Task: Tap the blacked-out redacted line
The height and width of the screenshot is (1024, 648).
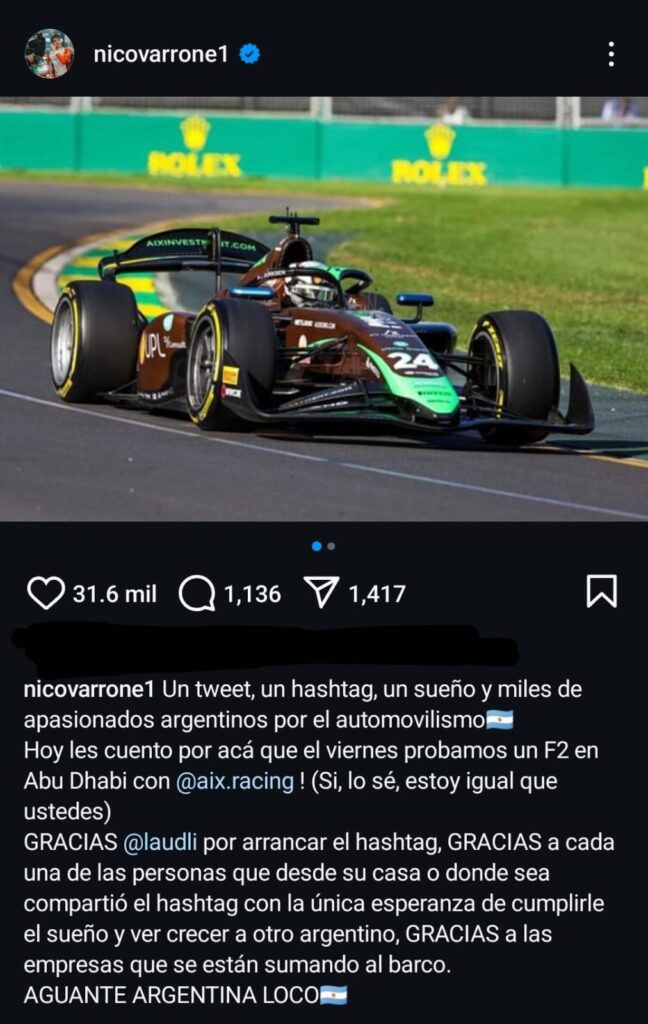Action: [265, 648]
